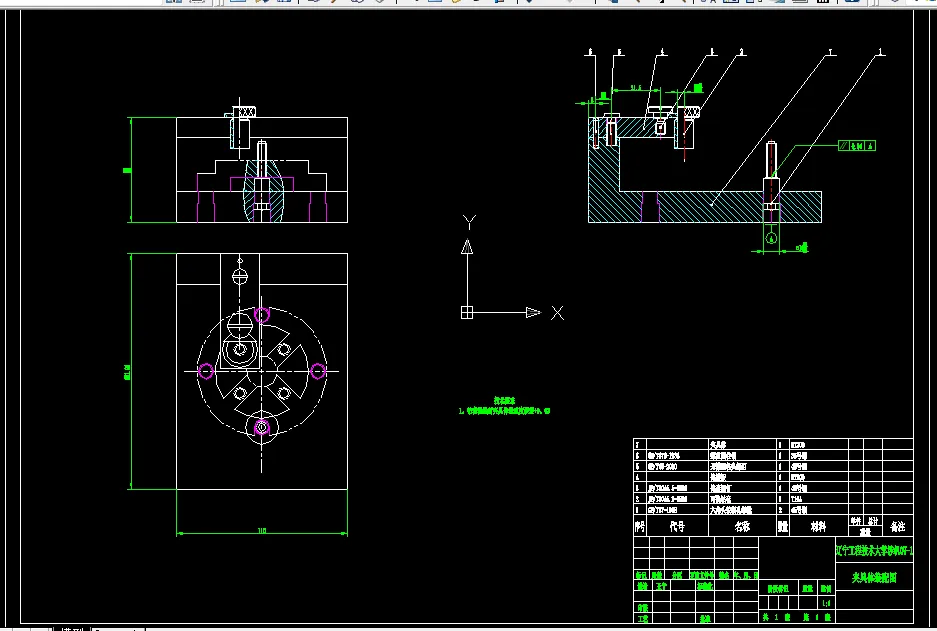Select the '1:1' scale cell in title block
Screen dimensions: 937x631
(826, 604)
